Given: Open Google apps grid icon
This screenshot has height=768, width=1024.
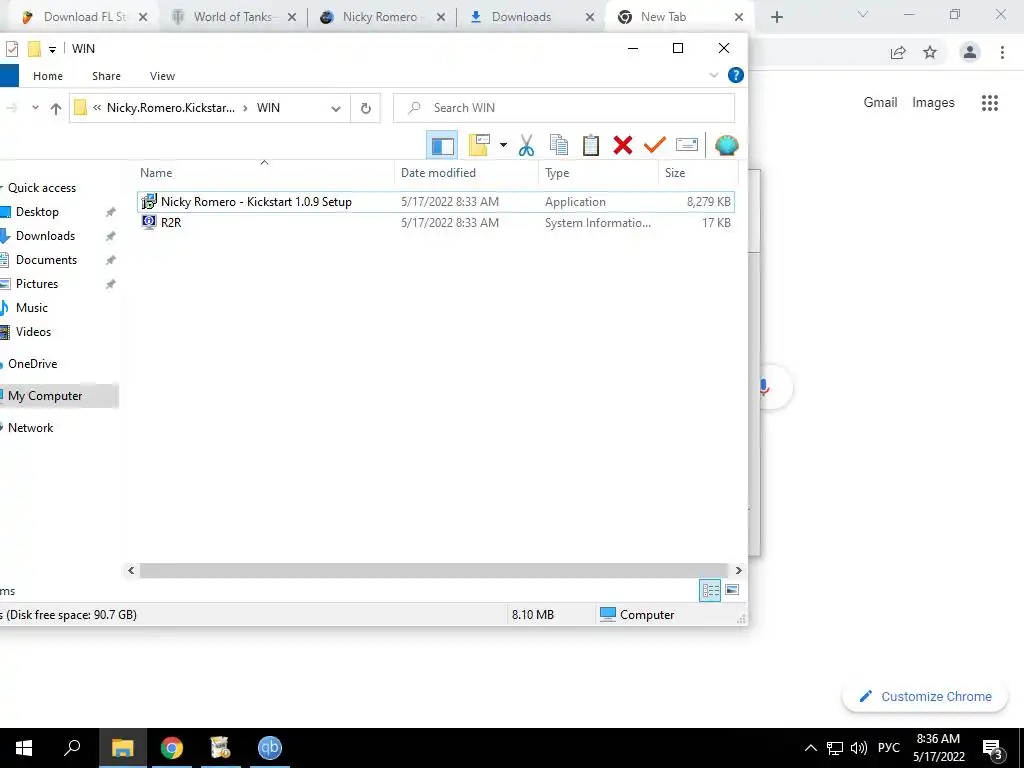Looking at the screenshot, I should 990,103.
